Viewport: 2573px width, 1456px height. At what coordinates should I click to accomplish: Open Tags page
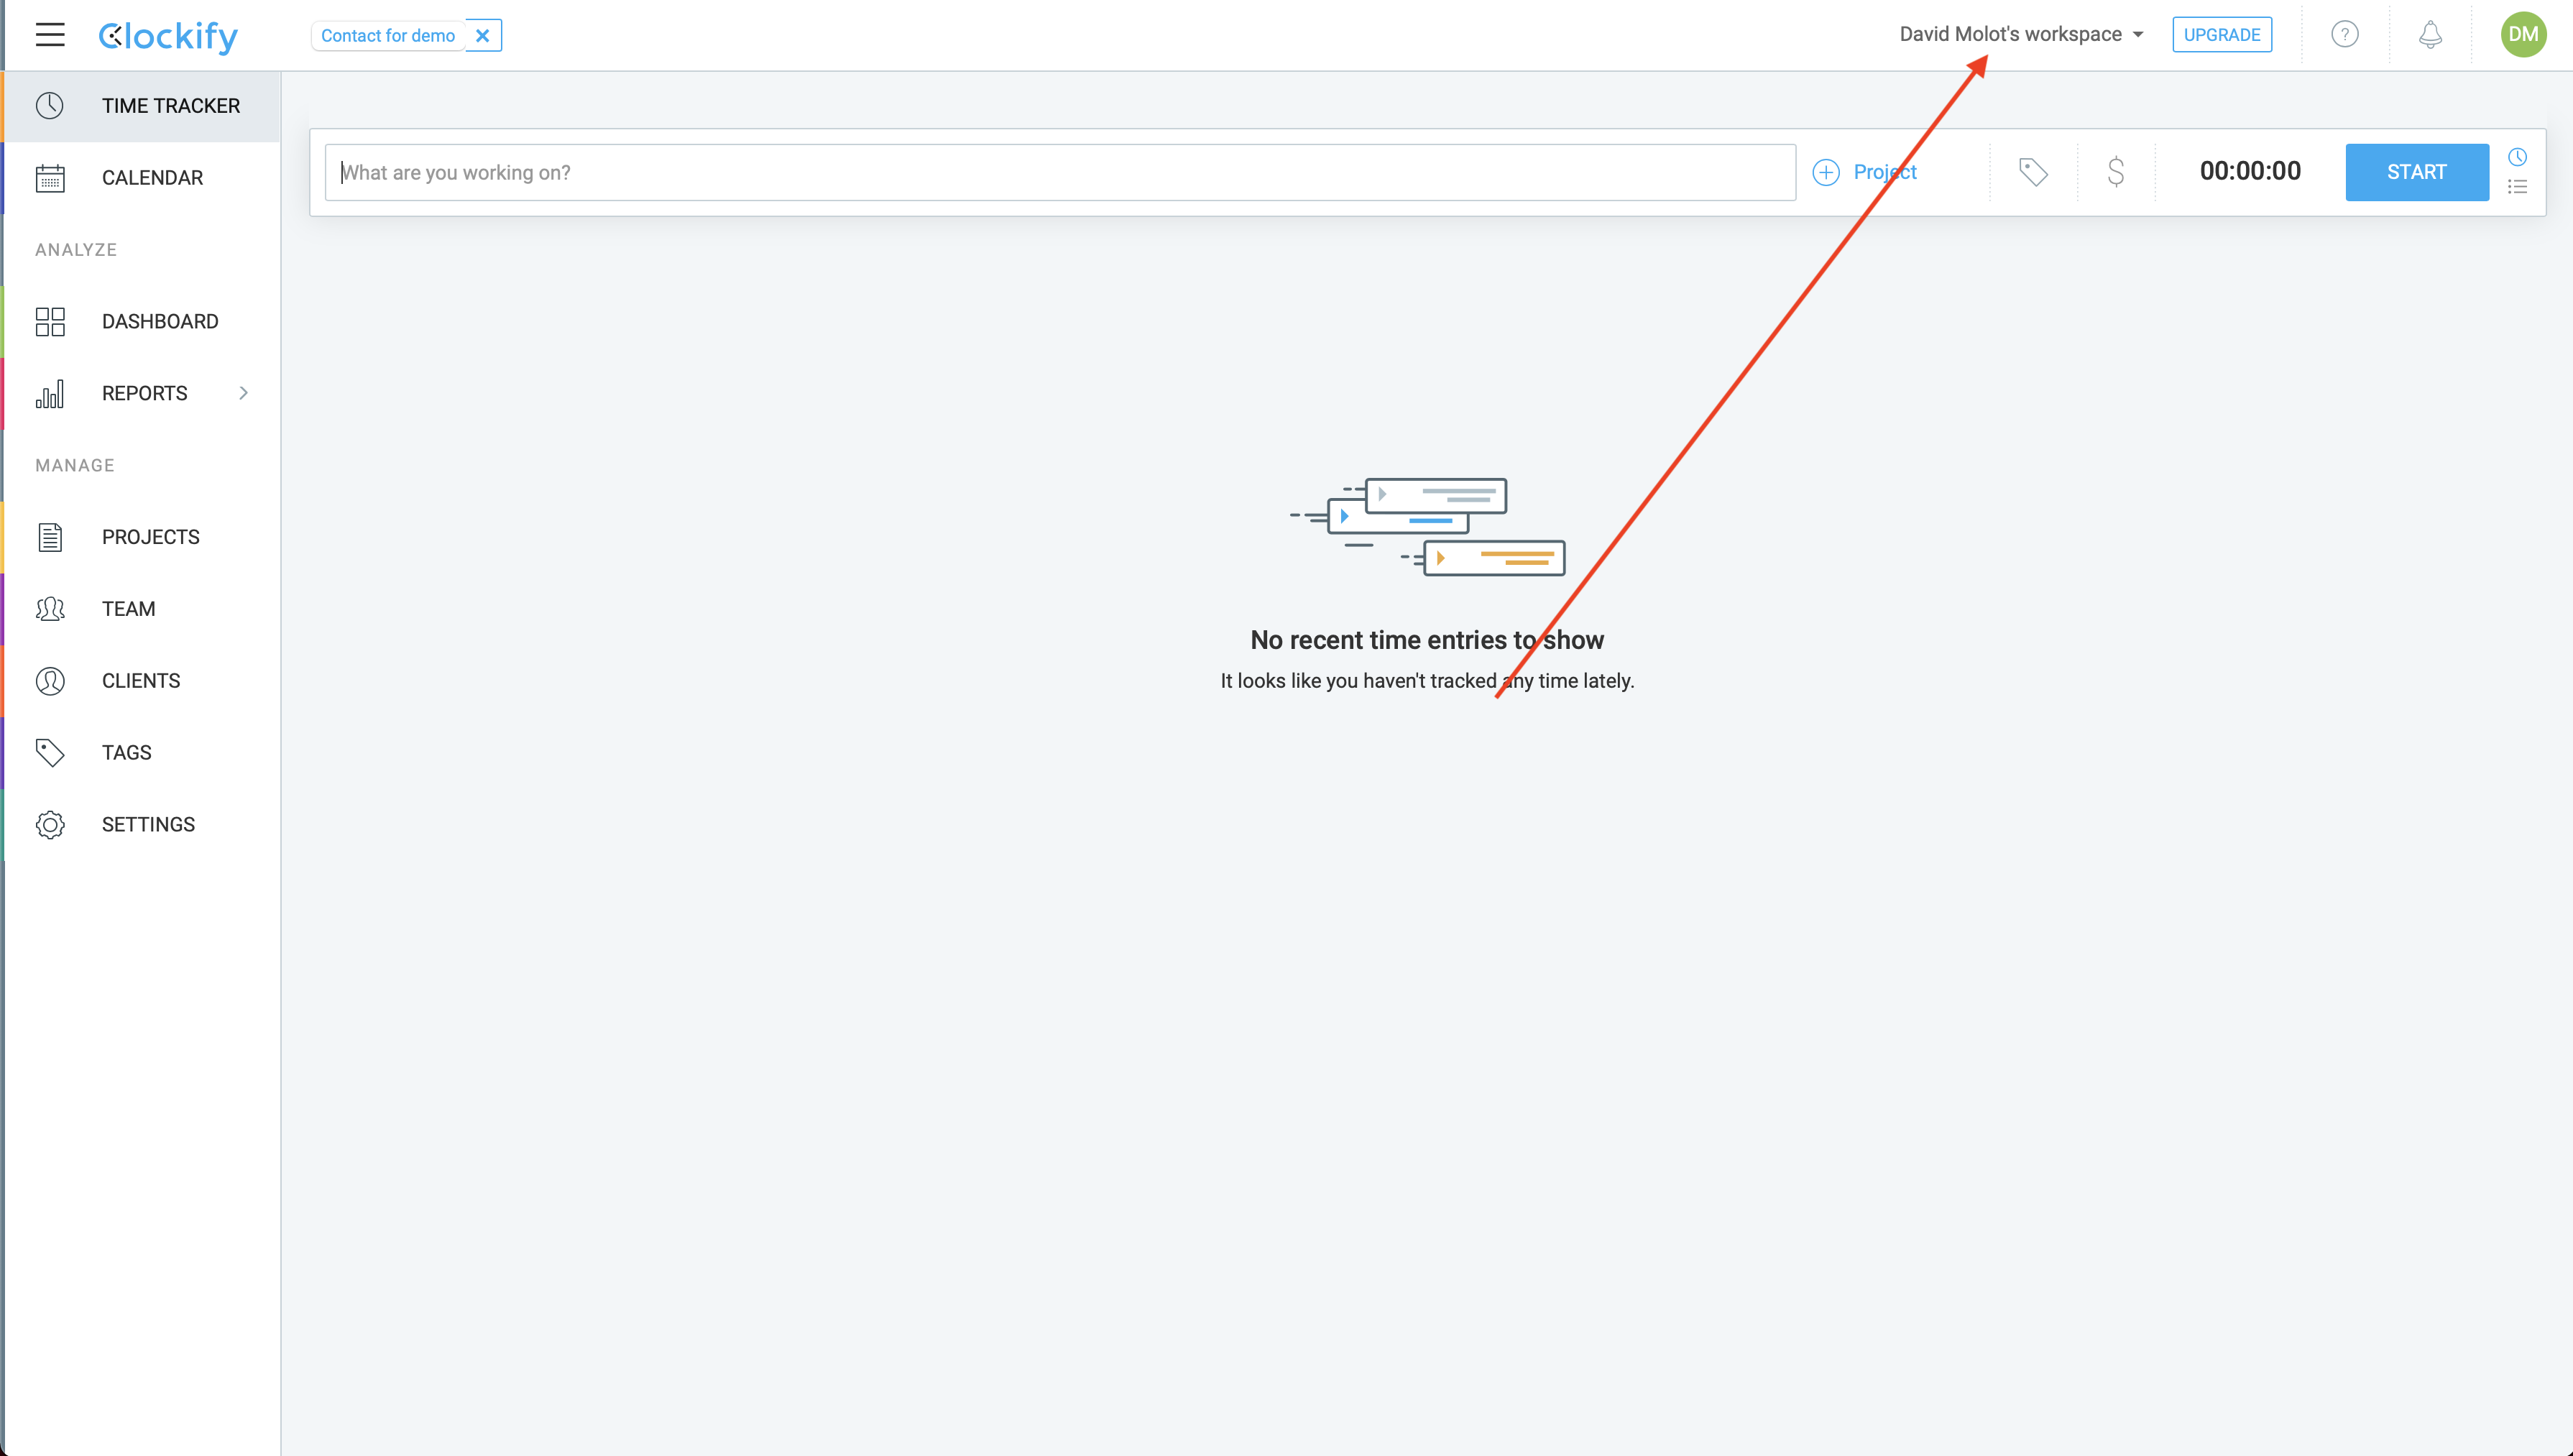pos(142,754)
